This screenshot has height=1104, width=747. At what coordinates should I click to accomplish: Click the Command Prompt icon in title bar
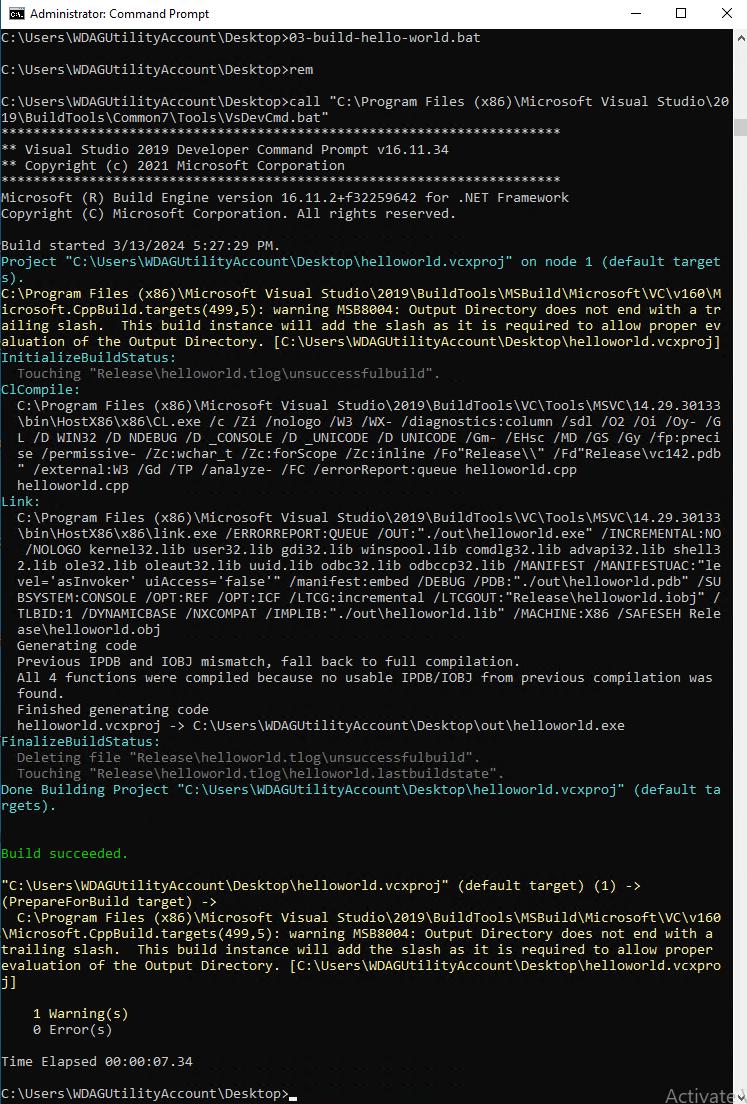(x=16, y=14)
